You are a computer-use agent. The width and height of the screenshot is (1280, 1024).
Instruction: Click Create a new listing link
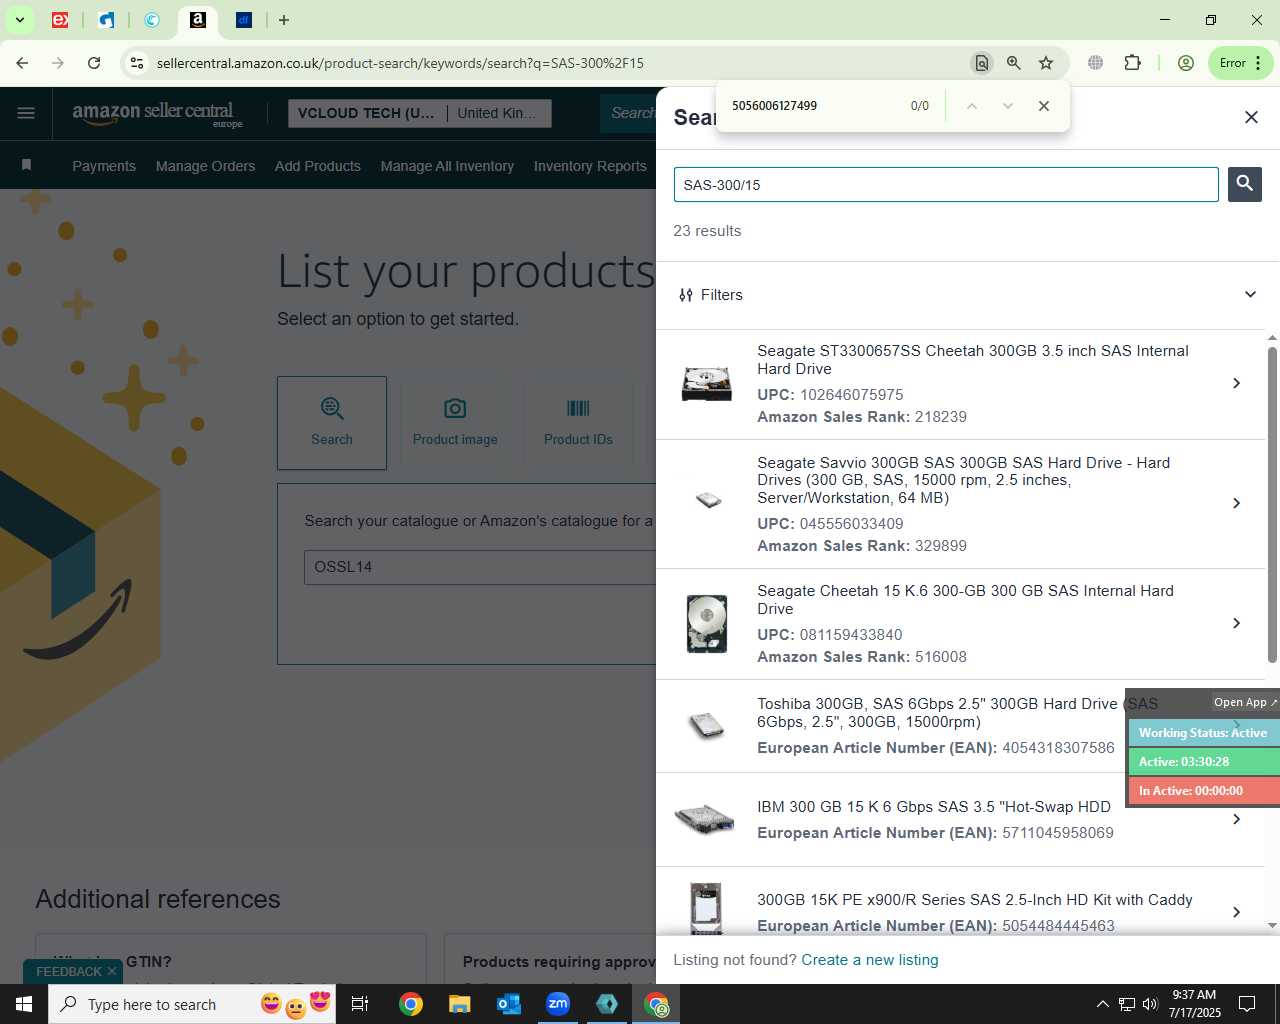pyautogui.click(x=870, y=960)
